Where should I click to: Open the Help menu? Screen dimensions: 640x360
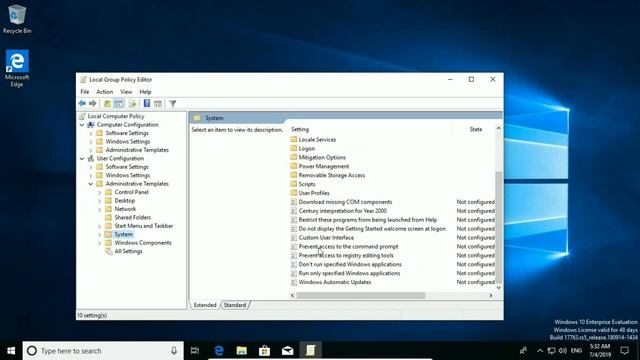point(145,92)
